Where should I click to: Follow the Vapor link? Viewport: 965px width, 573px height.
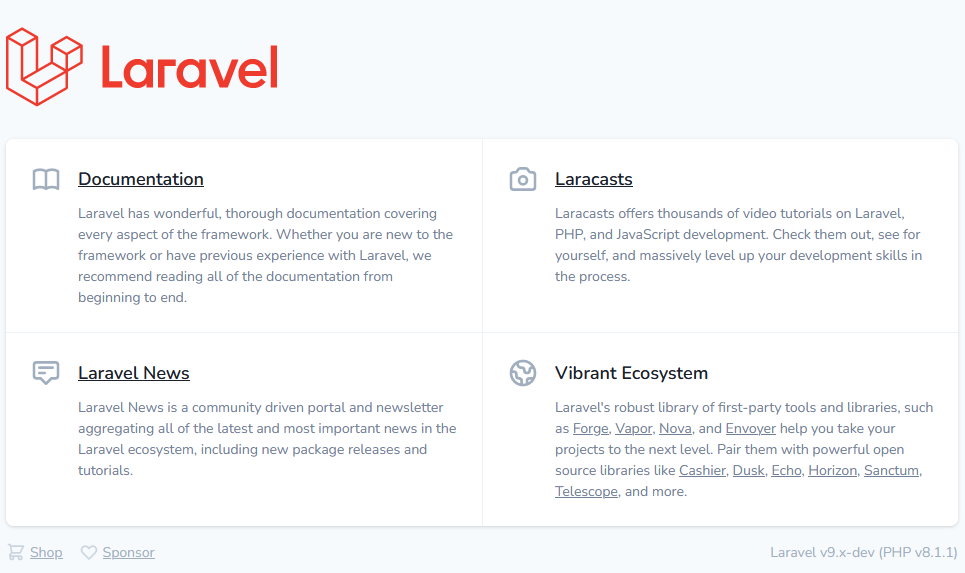click(x=633, y=428)
